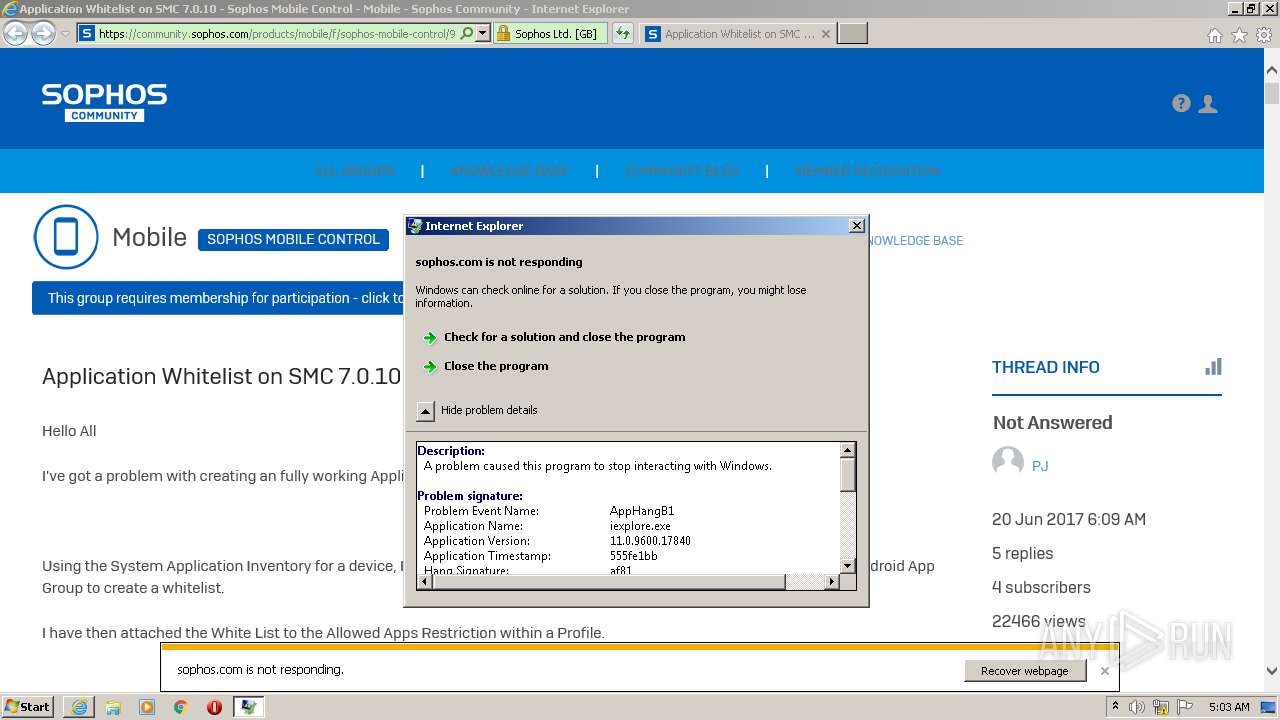Open the Knowledge Base menu item
This screenshot has width=1280, height=720.
coord(509,171)
